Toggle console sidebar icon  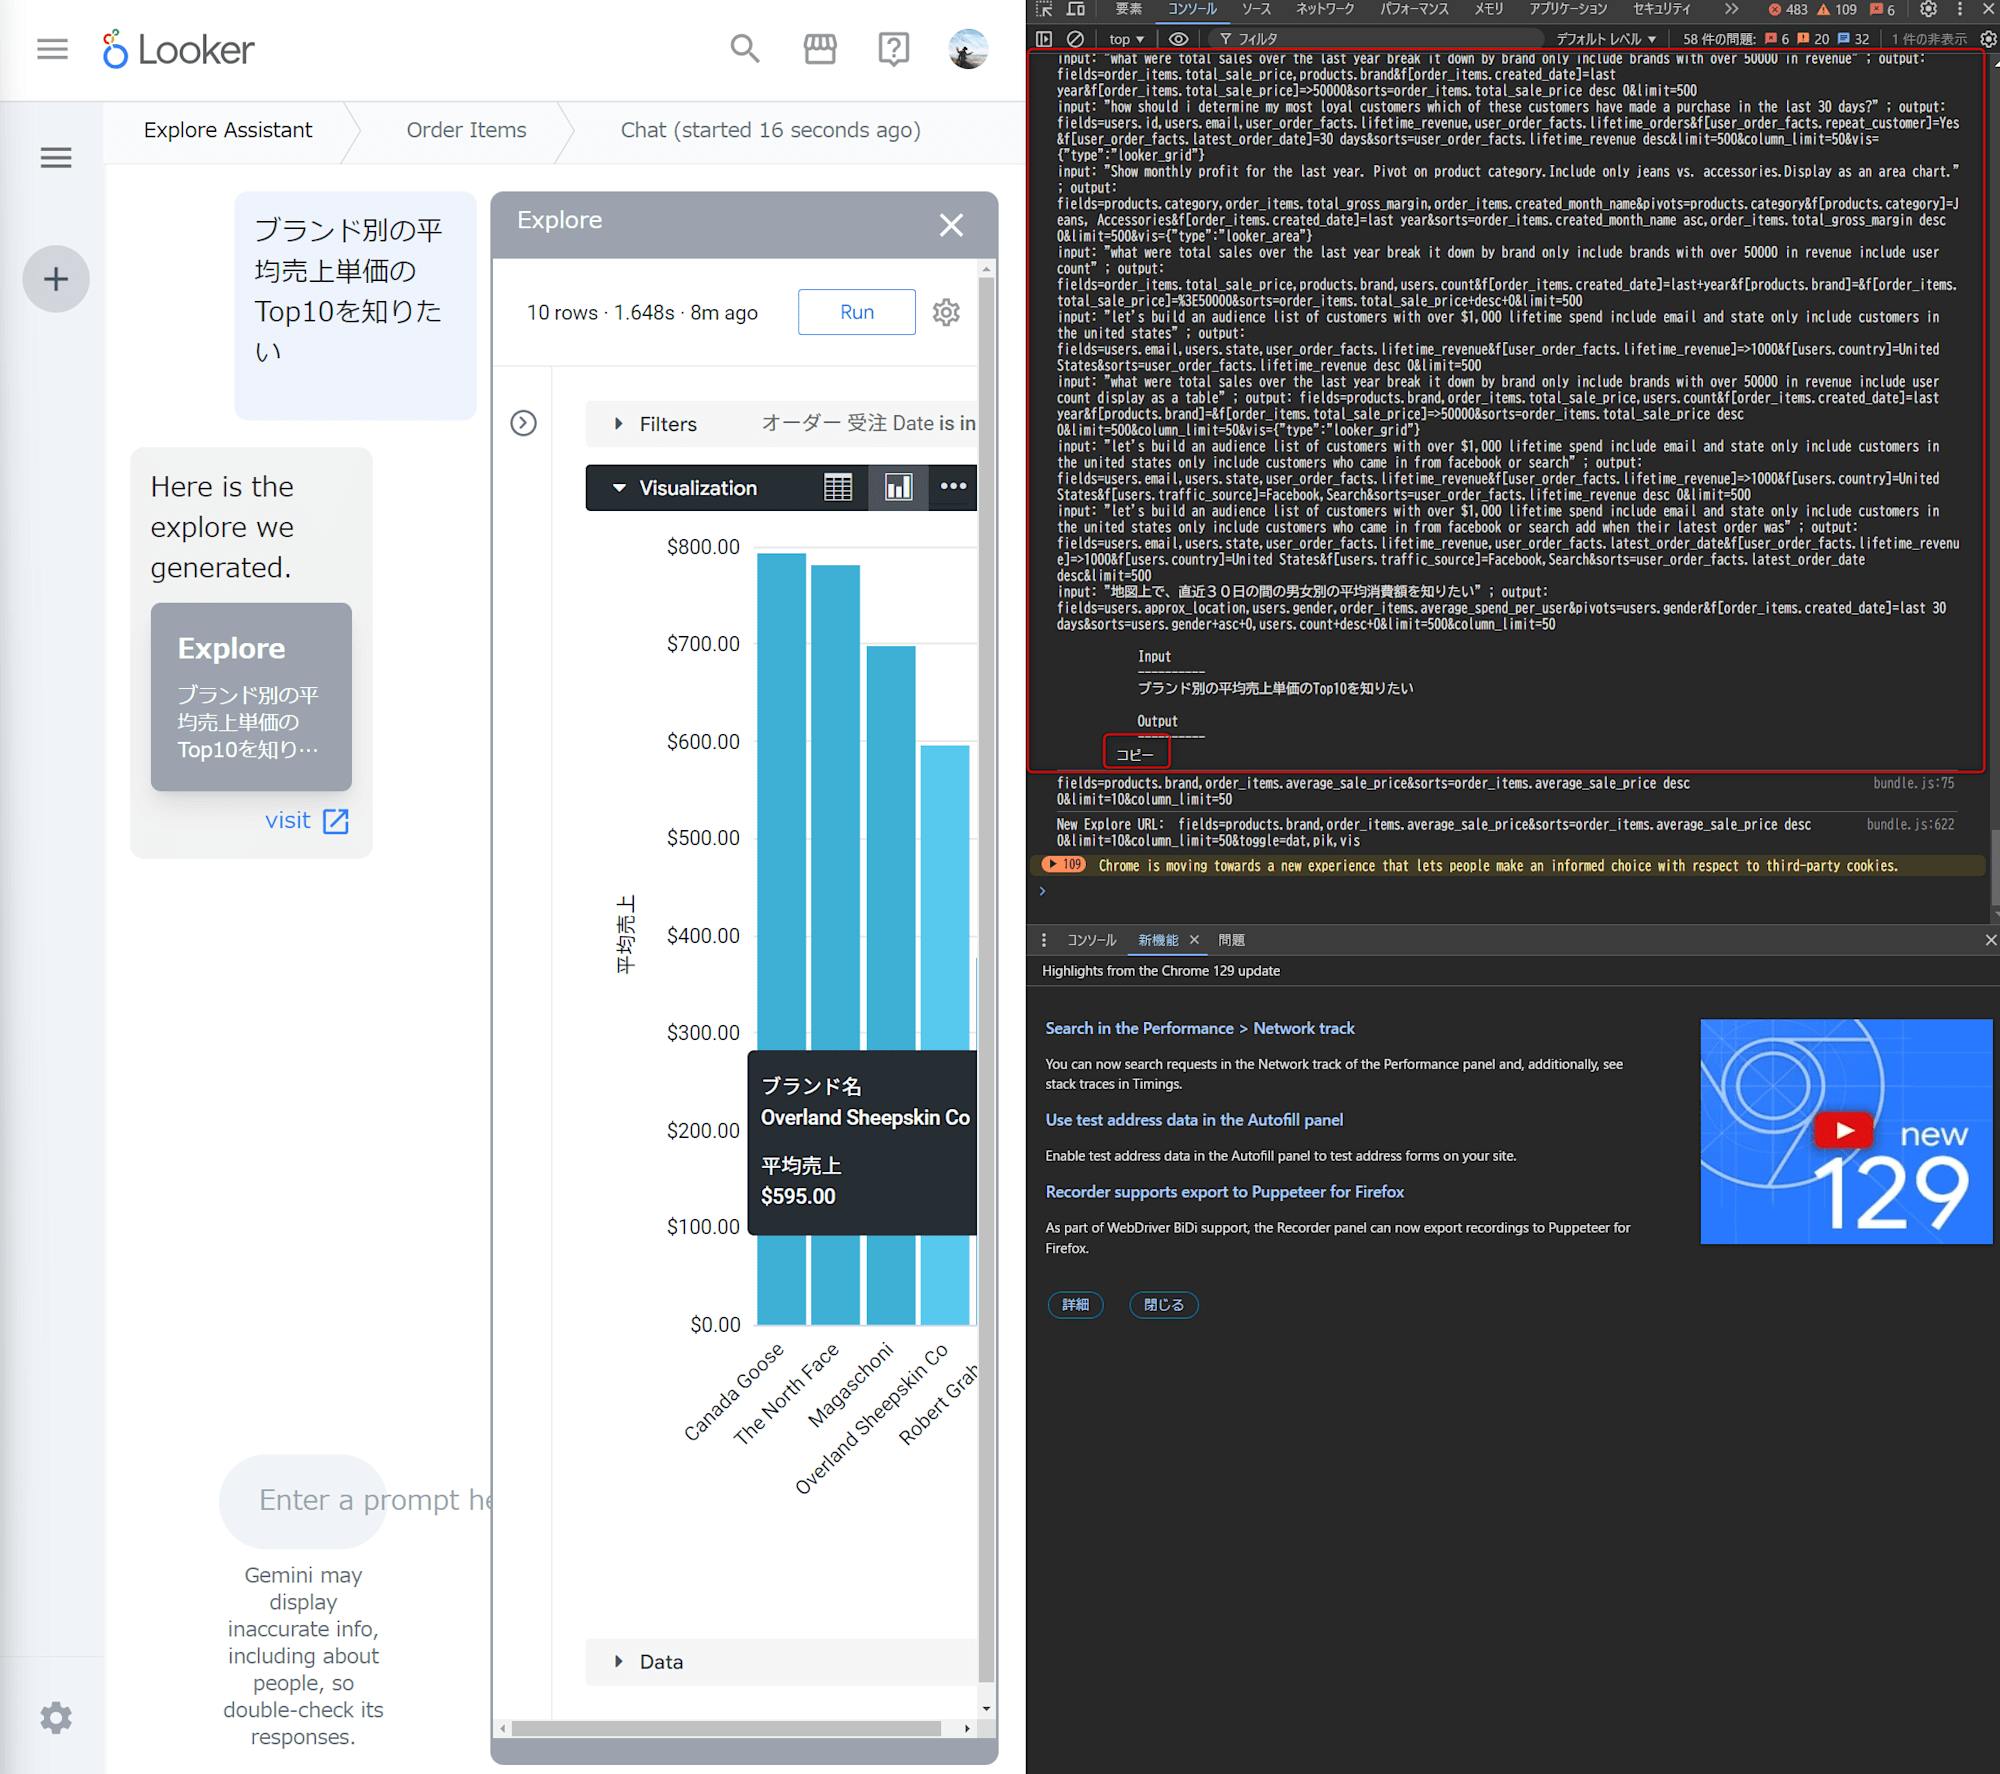click(x=1044, y=39)
